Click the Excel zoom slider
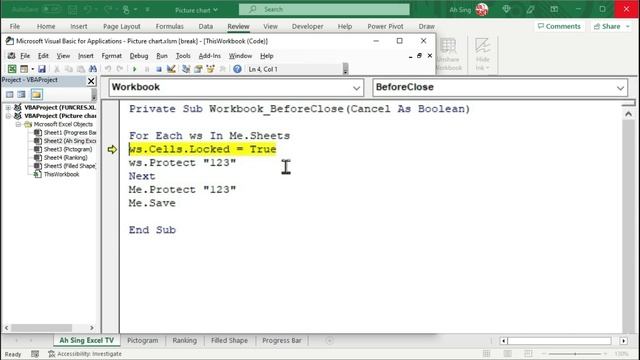640x360 pixels. click(x=575, y=354)
